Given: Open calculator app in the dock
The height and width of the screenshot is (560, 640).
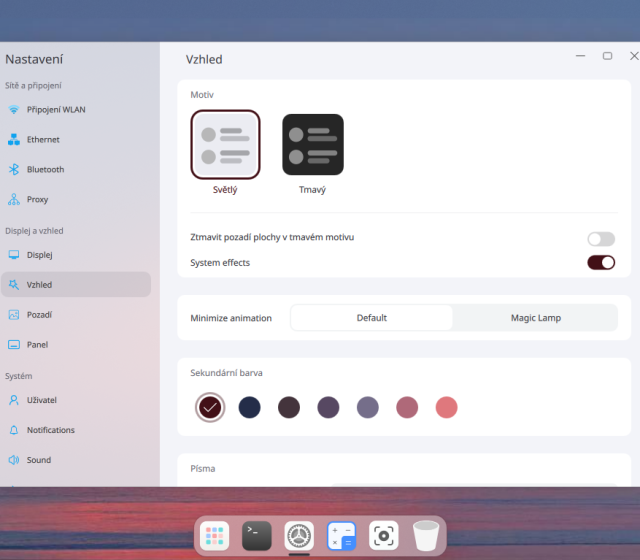Looking at the screenshot, I should (342, 536).
